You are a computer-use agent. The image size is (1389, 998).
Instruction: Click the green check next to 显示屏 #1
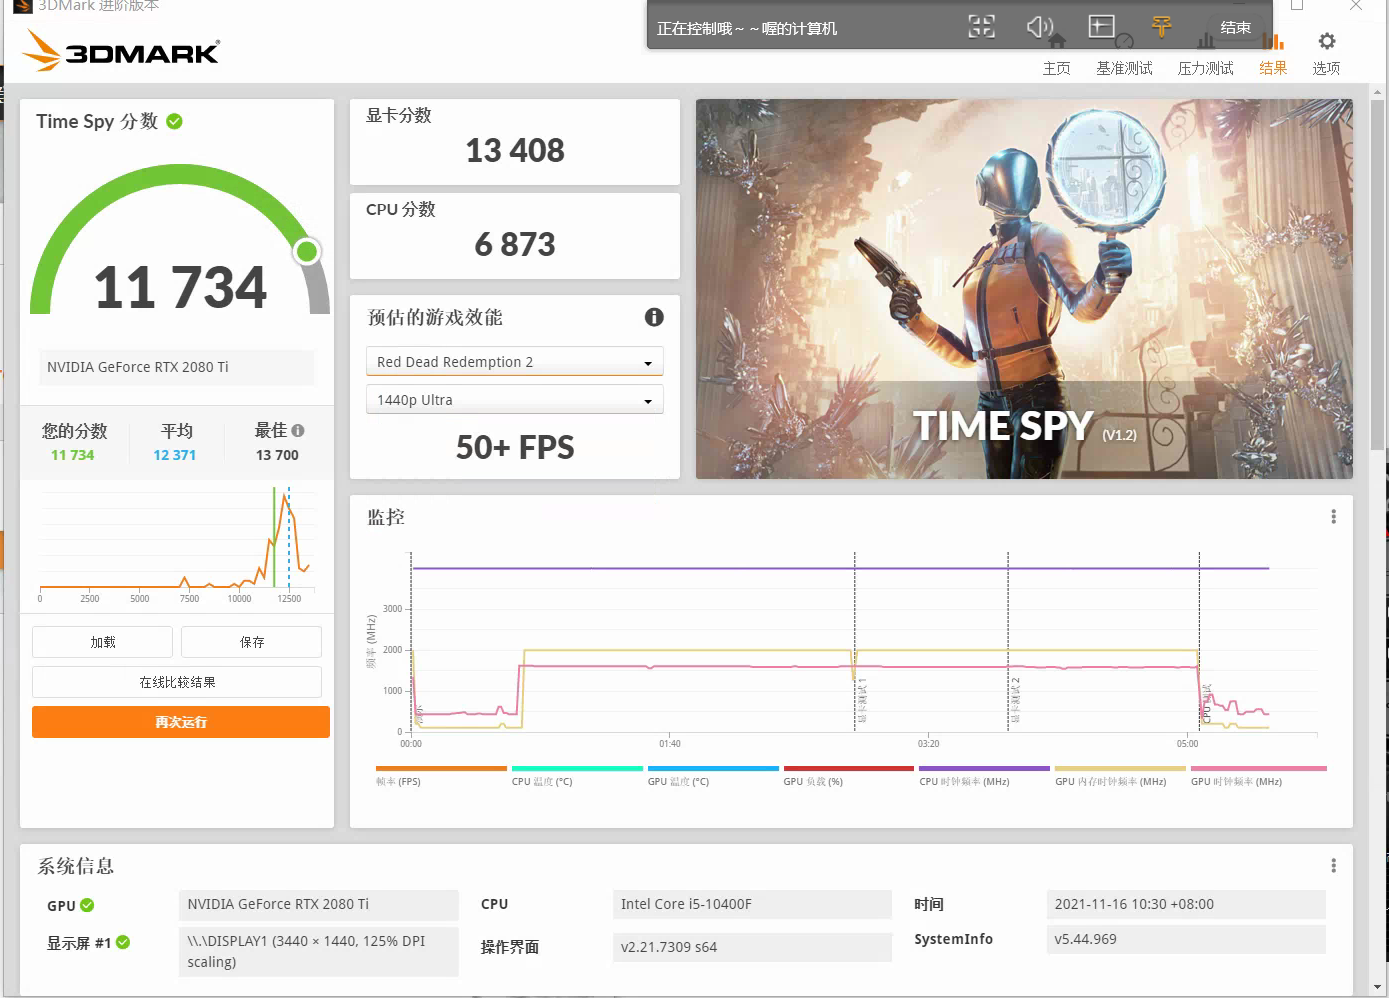click(123, 942)
